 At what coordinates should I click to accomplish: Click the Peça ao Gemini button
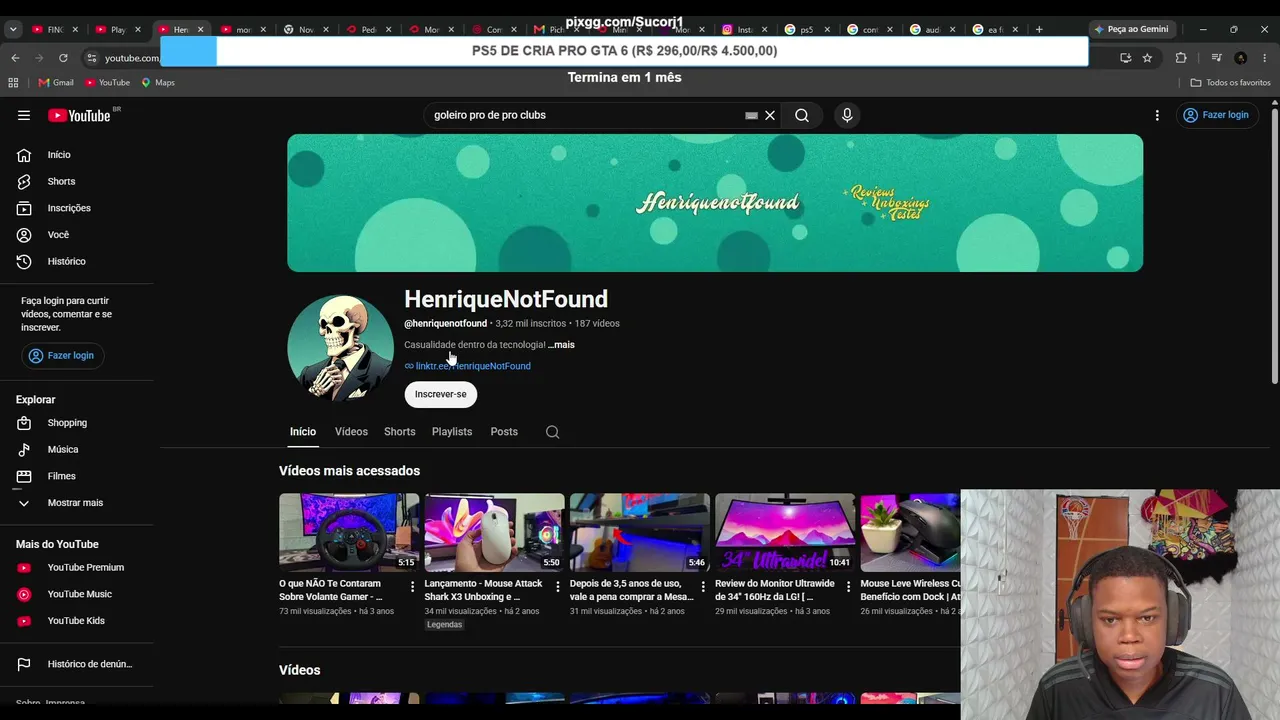(1132, 29)
